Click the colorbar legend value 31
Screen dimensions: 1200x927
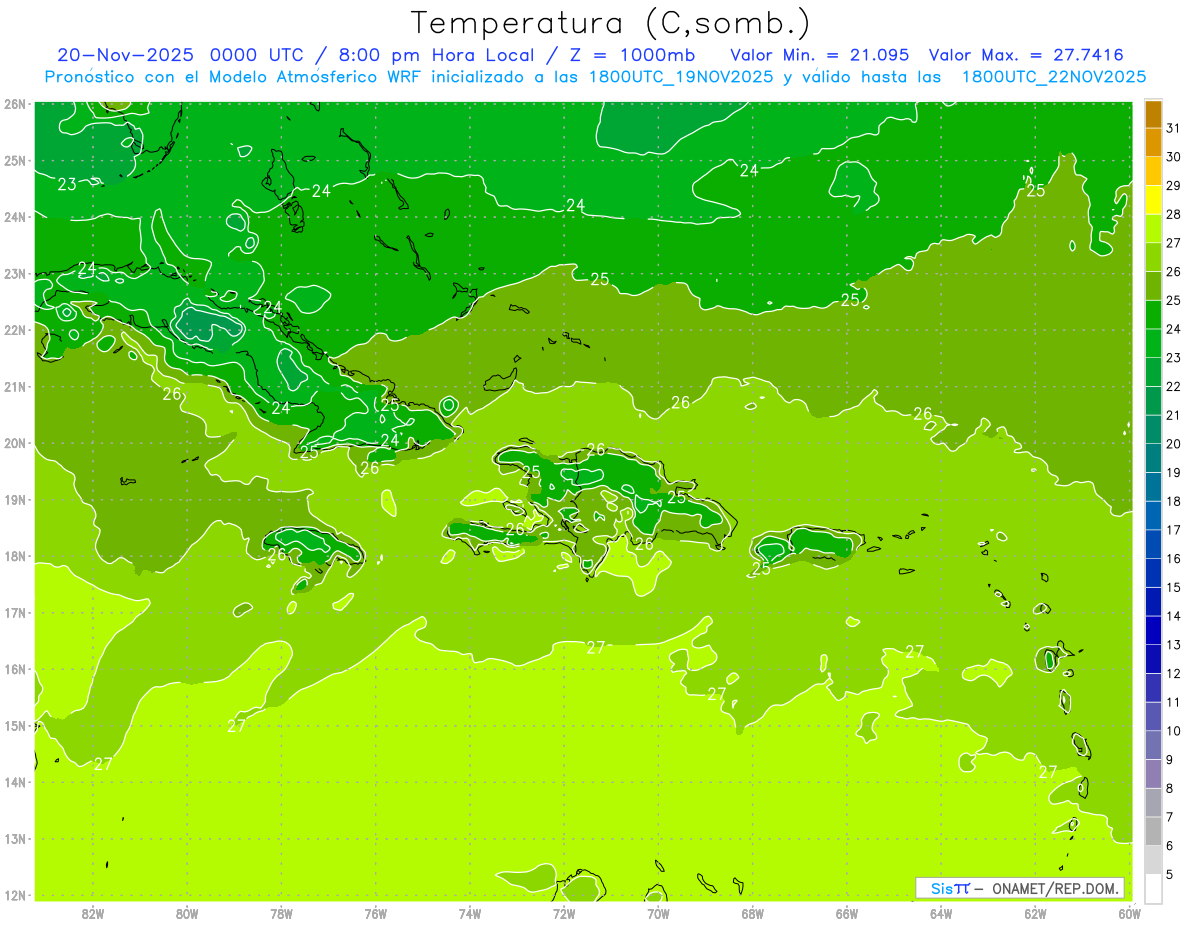1173,128
